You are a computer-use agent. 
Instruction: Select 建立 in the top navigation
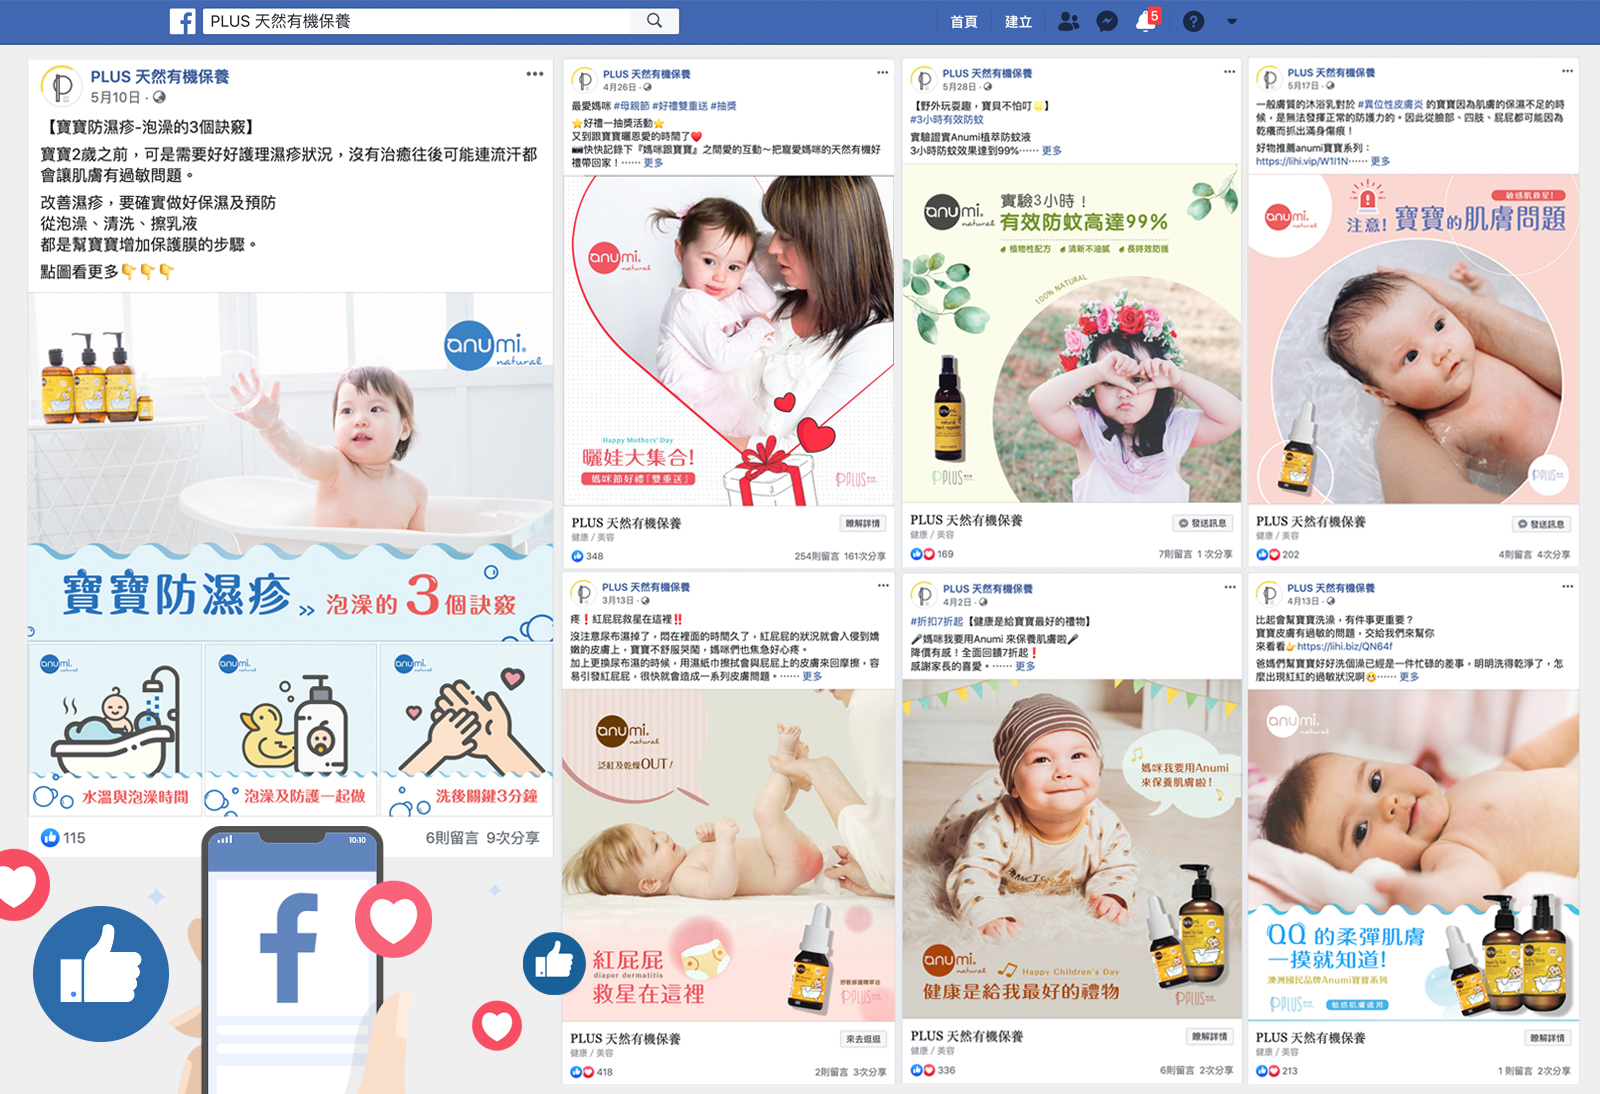[x=1018, y=22]
